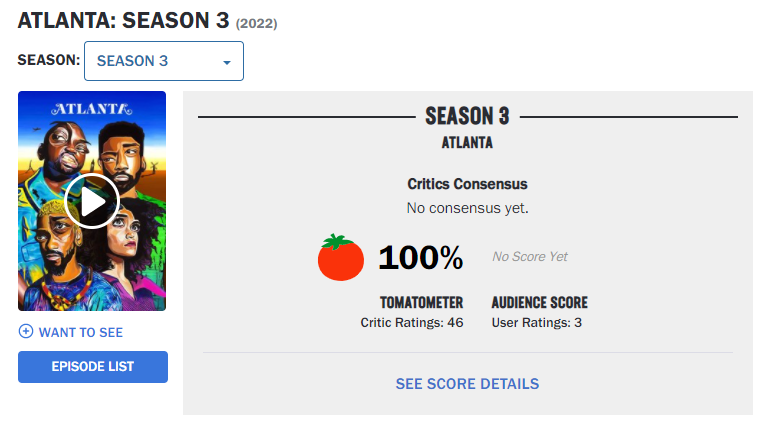This screenshot has width=770, height=422.
Task: Click the red tomato icon
Action: coord(340,257)
